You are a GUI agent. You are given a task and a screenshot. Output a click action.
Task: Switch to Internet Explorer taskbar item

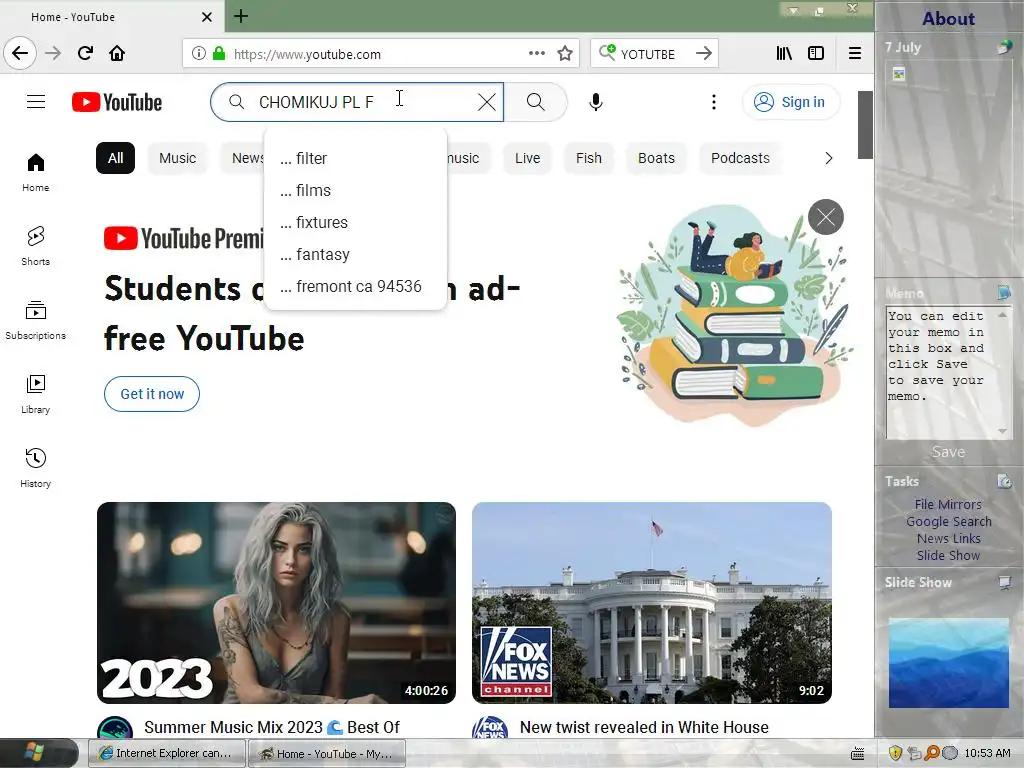[x=167, y=753]
